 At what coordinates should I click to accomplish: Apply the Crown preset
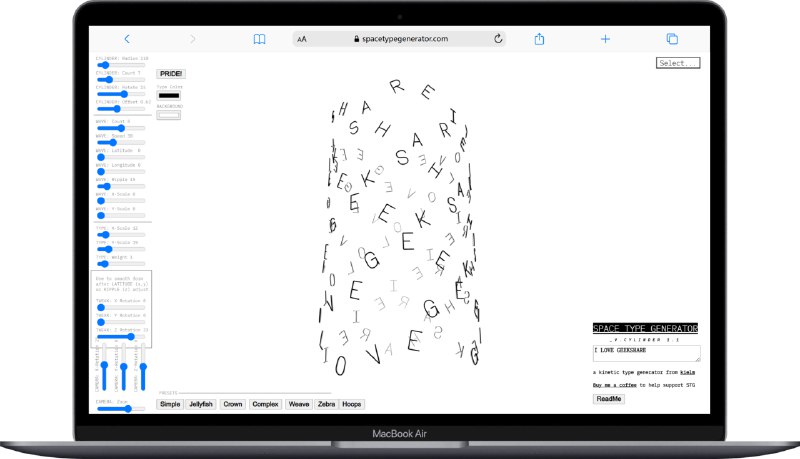233,404
